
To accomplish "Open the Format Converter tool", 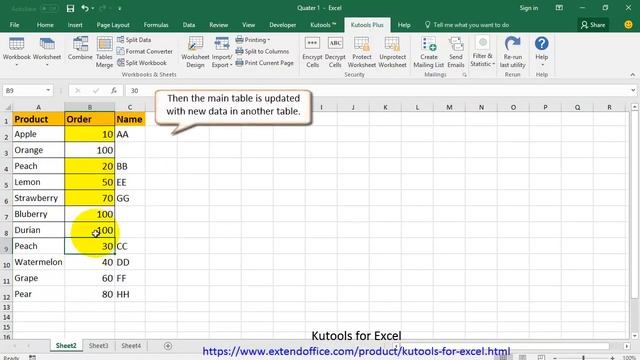I will [145, 51].
